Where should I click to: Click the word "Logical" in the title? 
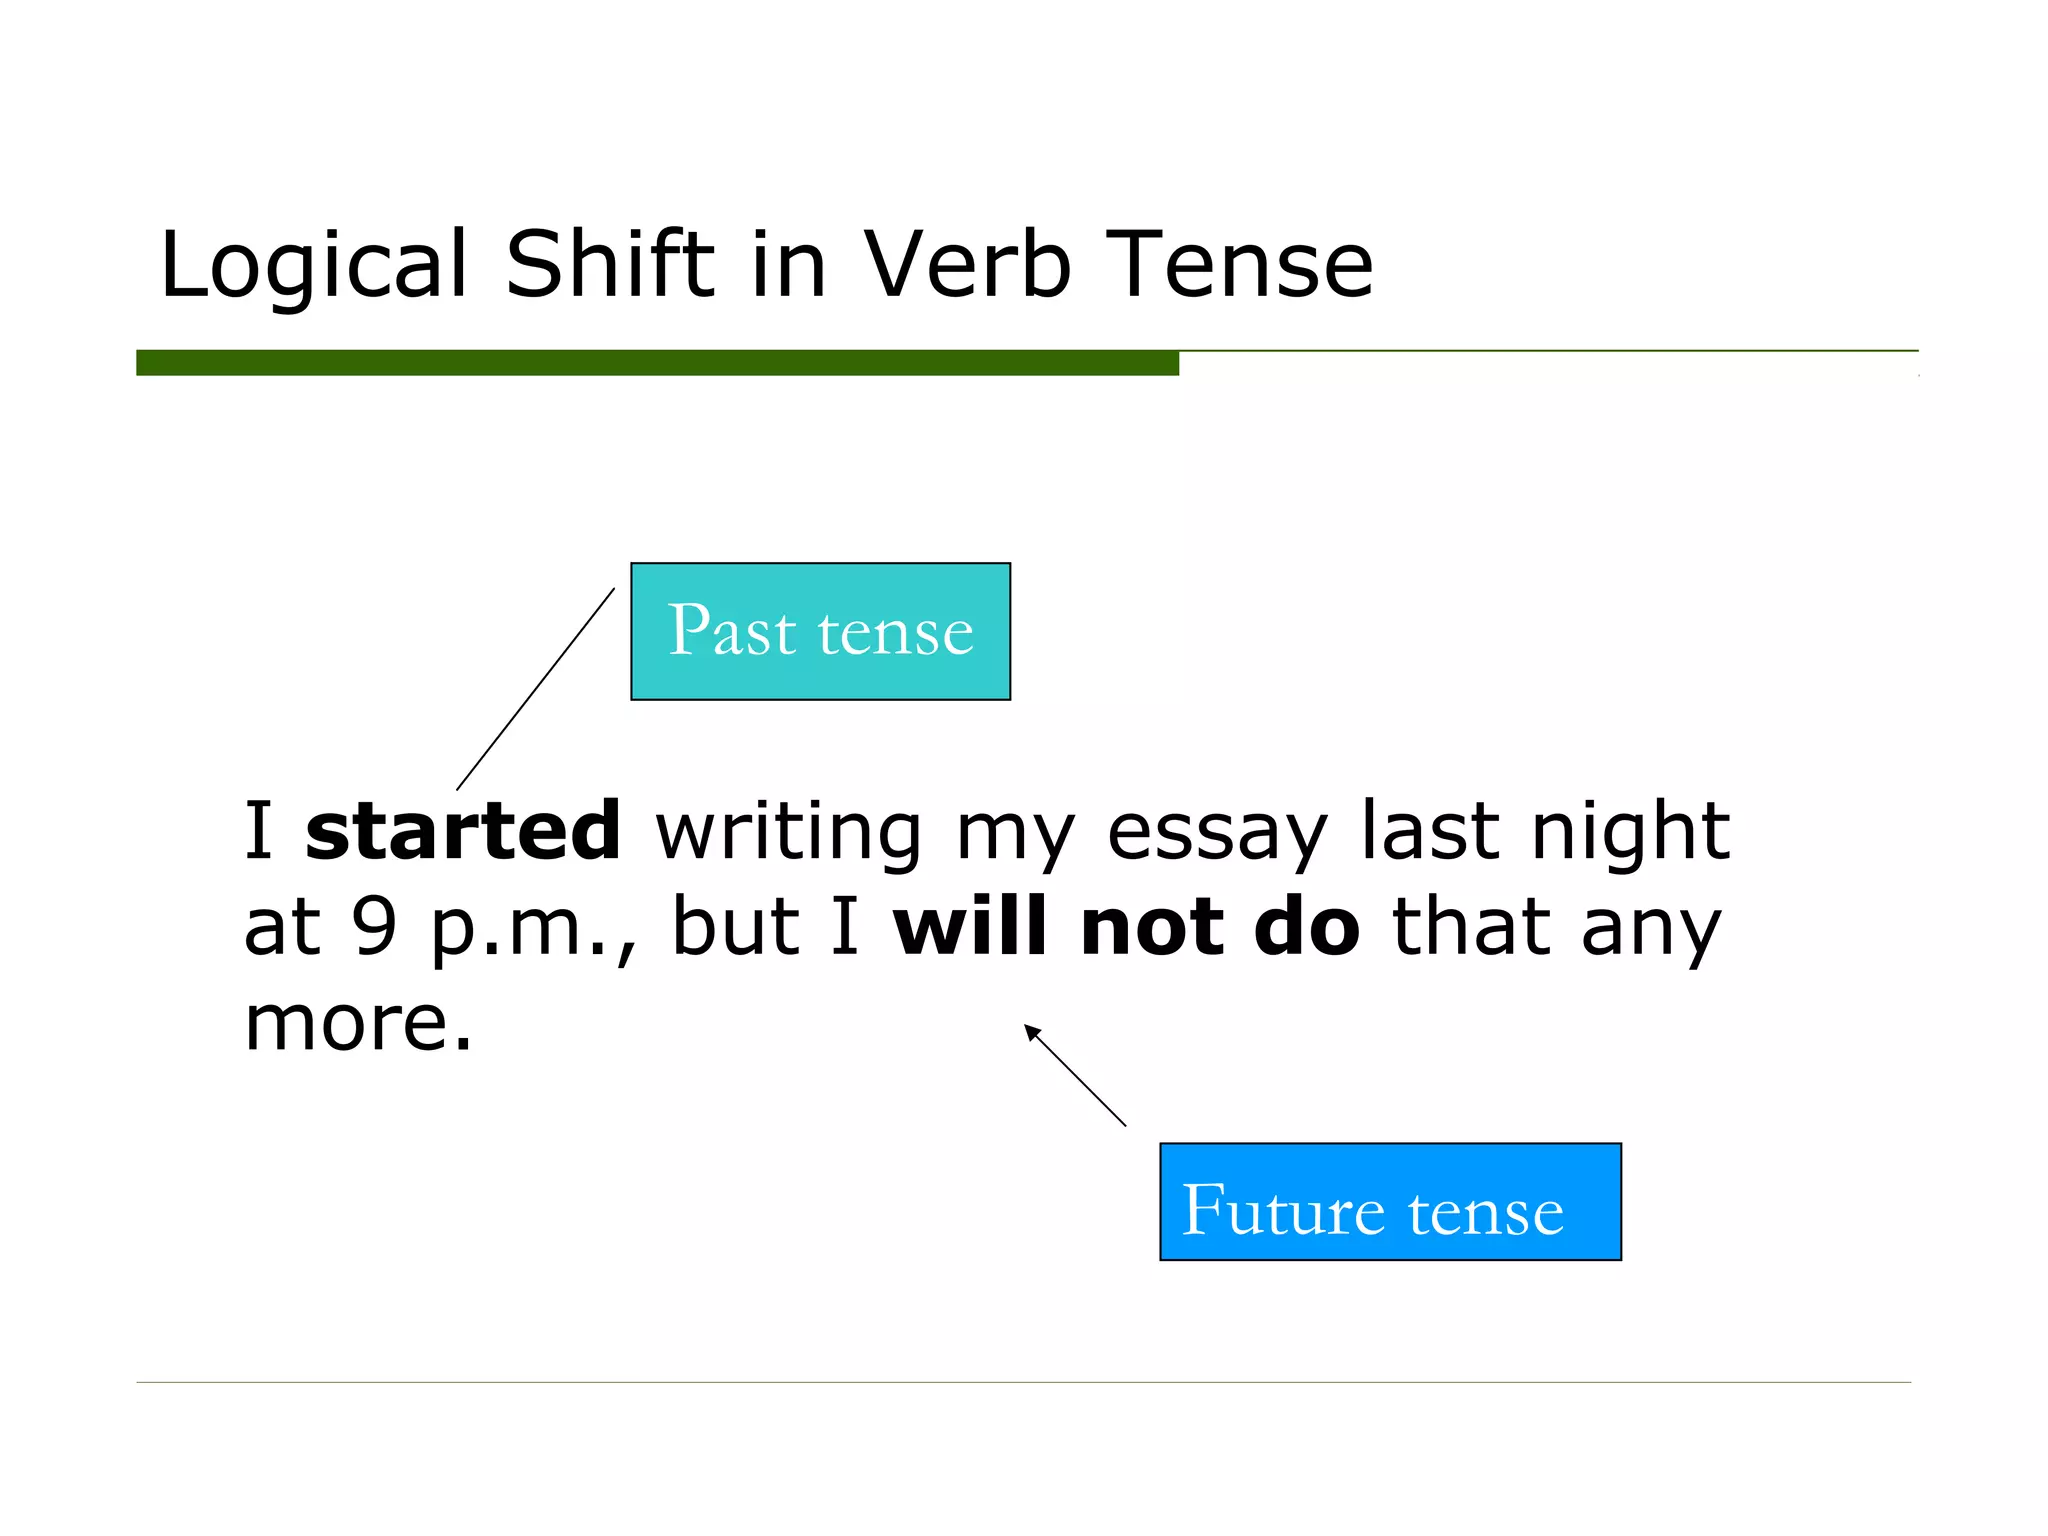coord(314,266)
